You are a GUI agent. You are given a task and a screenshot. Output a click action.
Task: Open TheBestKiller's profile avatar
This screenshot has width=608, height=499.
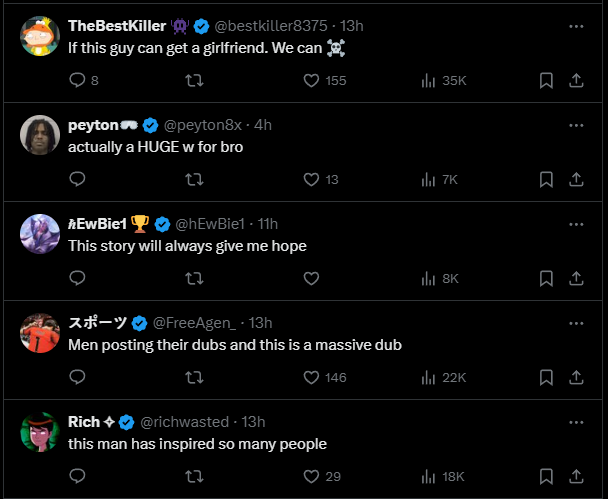point(40,36)
